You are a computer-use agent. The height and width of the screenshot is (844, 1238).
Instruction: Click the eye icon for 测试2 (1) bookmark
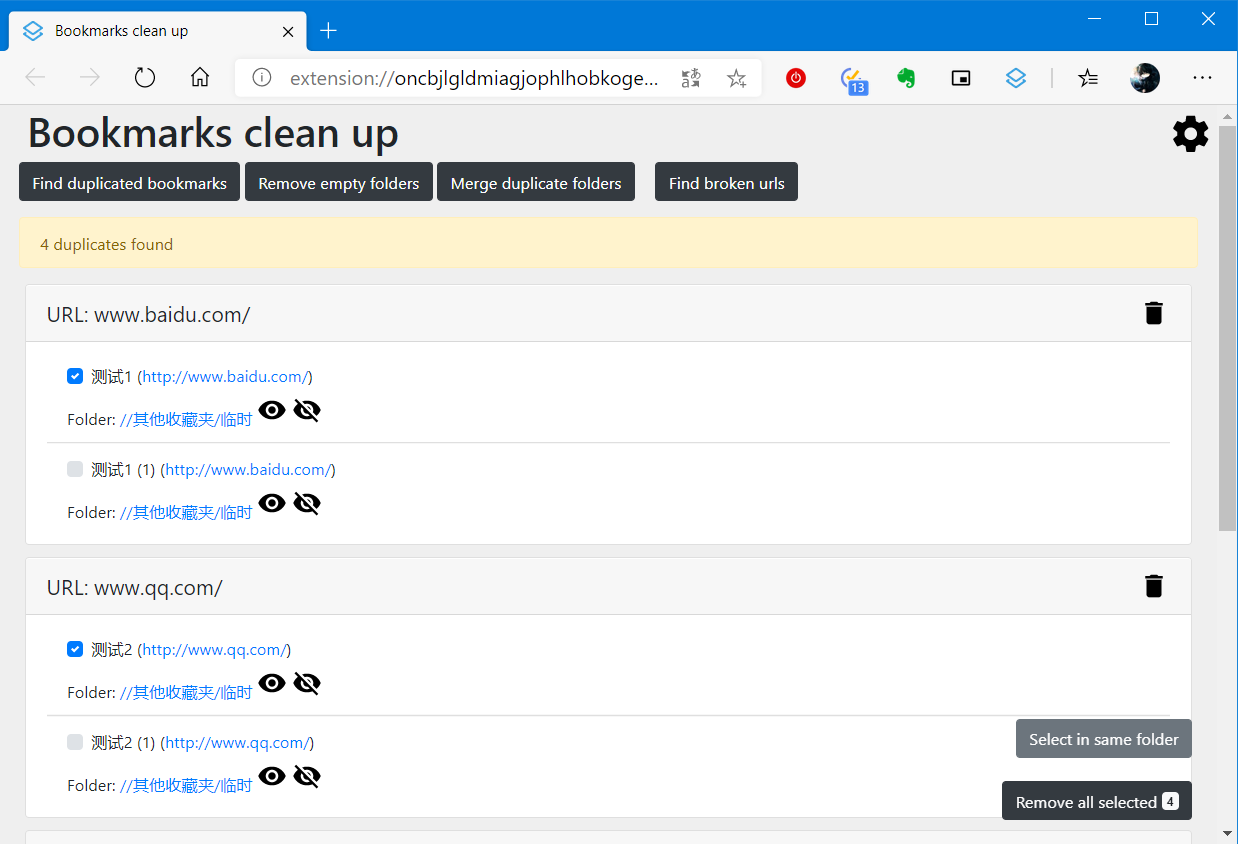[x=272, y=776]
